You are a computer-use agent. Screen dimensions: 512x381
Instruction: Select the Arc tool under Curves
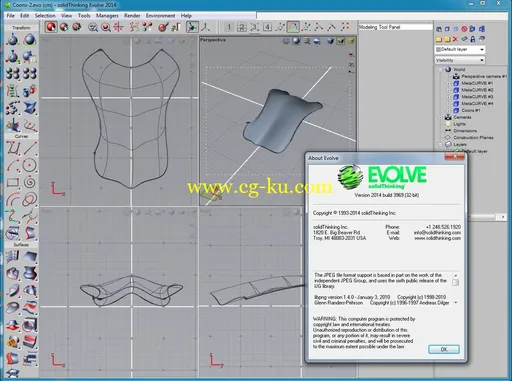click(13, 165)
